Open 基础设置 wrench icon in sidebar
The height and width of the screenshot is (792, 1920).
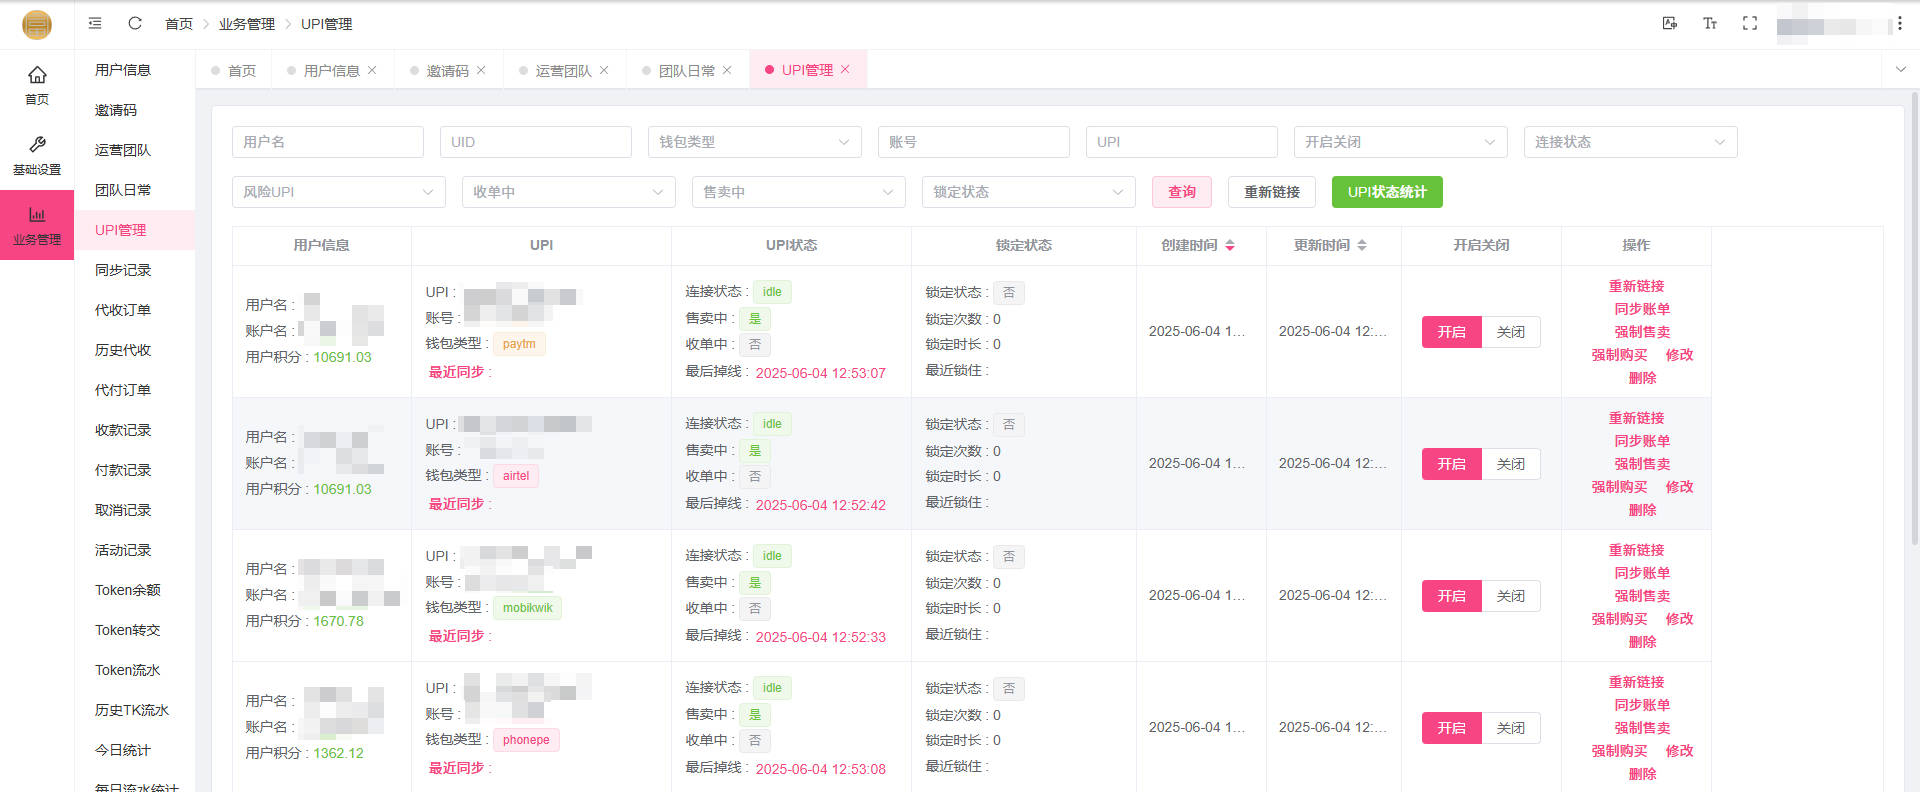[37, 155]
